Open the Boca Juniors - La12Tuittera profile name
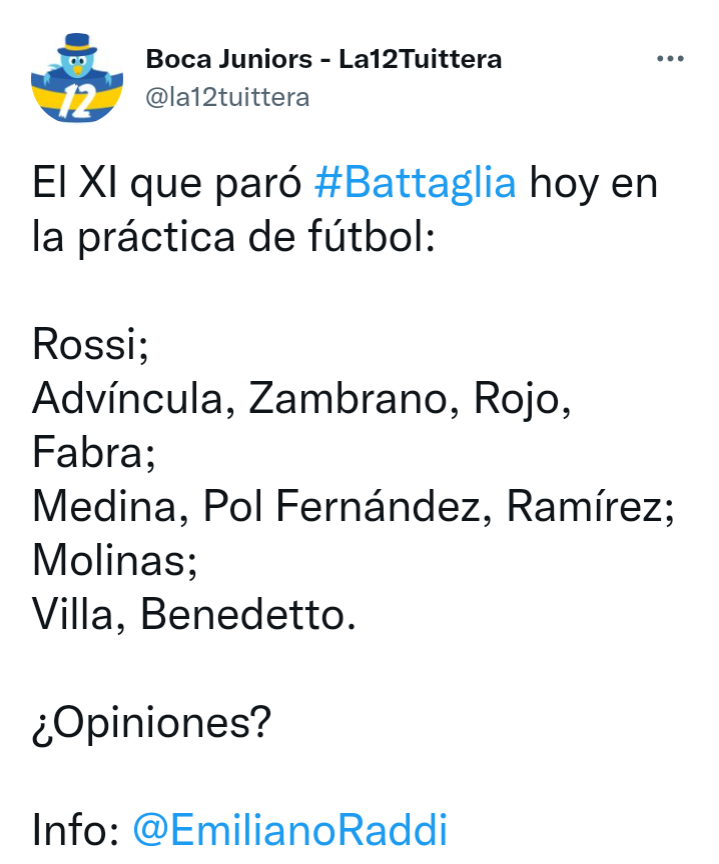Image resolution: width=719 pixels, height=864 pixels. point(323,59)
